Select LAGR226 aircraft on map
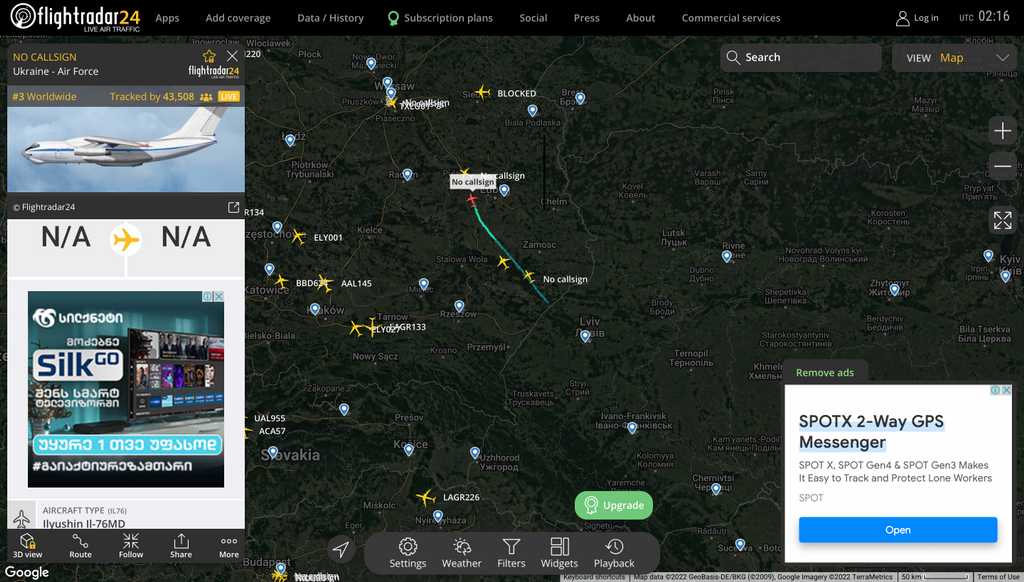Screen dimensions: 1024x582 (x=426, y=498)
